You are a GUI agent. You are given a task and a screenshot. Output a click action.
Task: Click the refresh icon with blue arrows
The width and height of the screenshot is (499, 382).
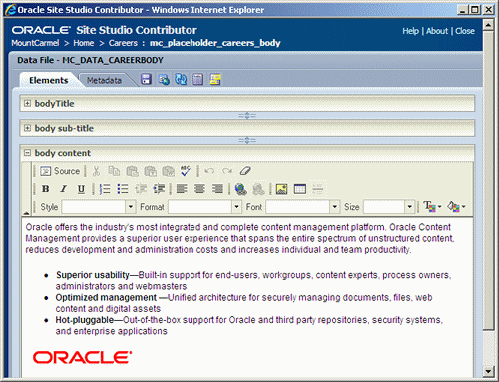(x=181, y=80)
